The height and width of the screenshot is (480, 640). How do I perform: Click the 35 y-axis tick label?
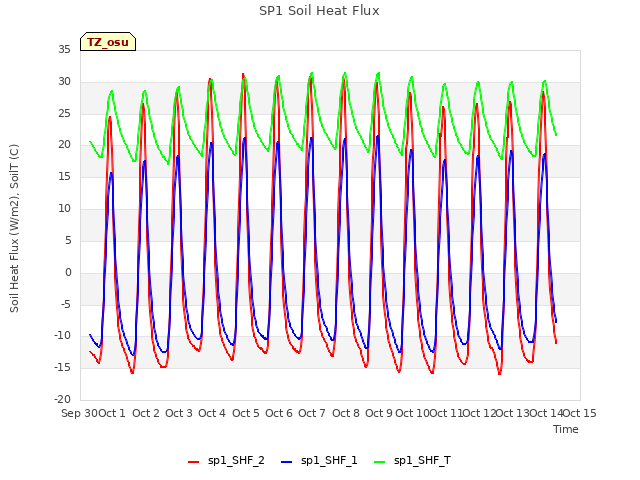[64, 50]
